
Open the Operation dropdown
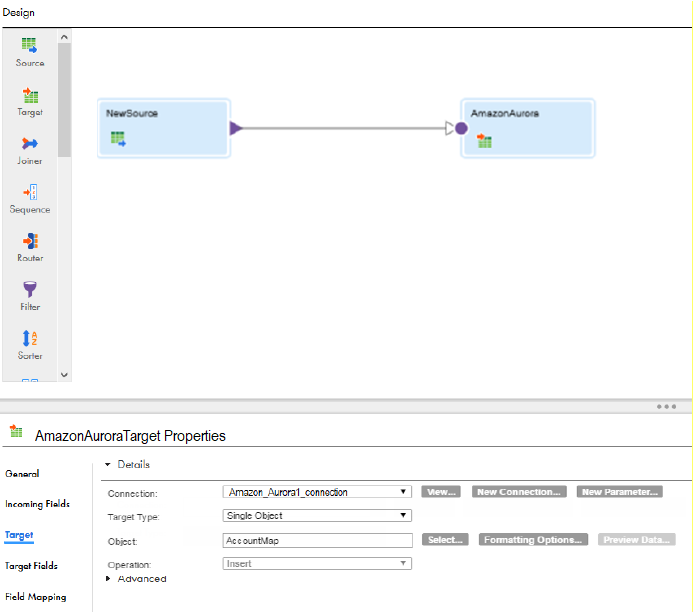(x=317, y=564)
